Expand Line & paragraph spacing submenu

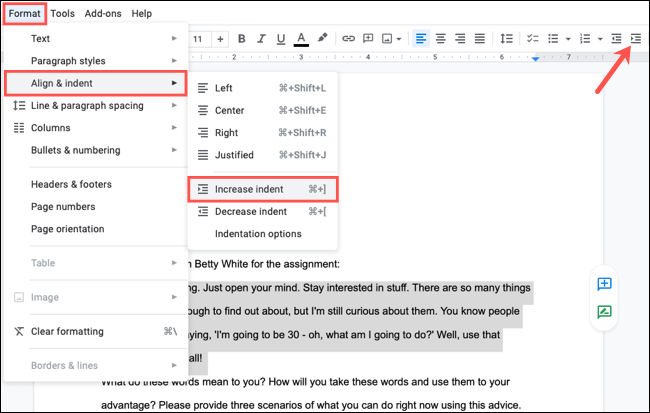point(95,106)
